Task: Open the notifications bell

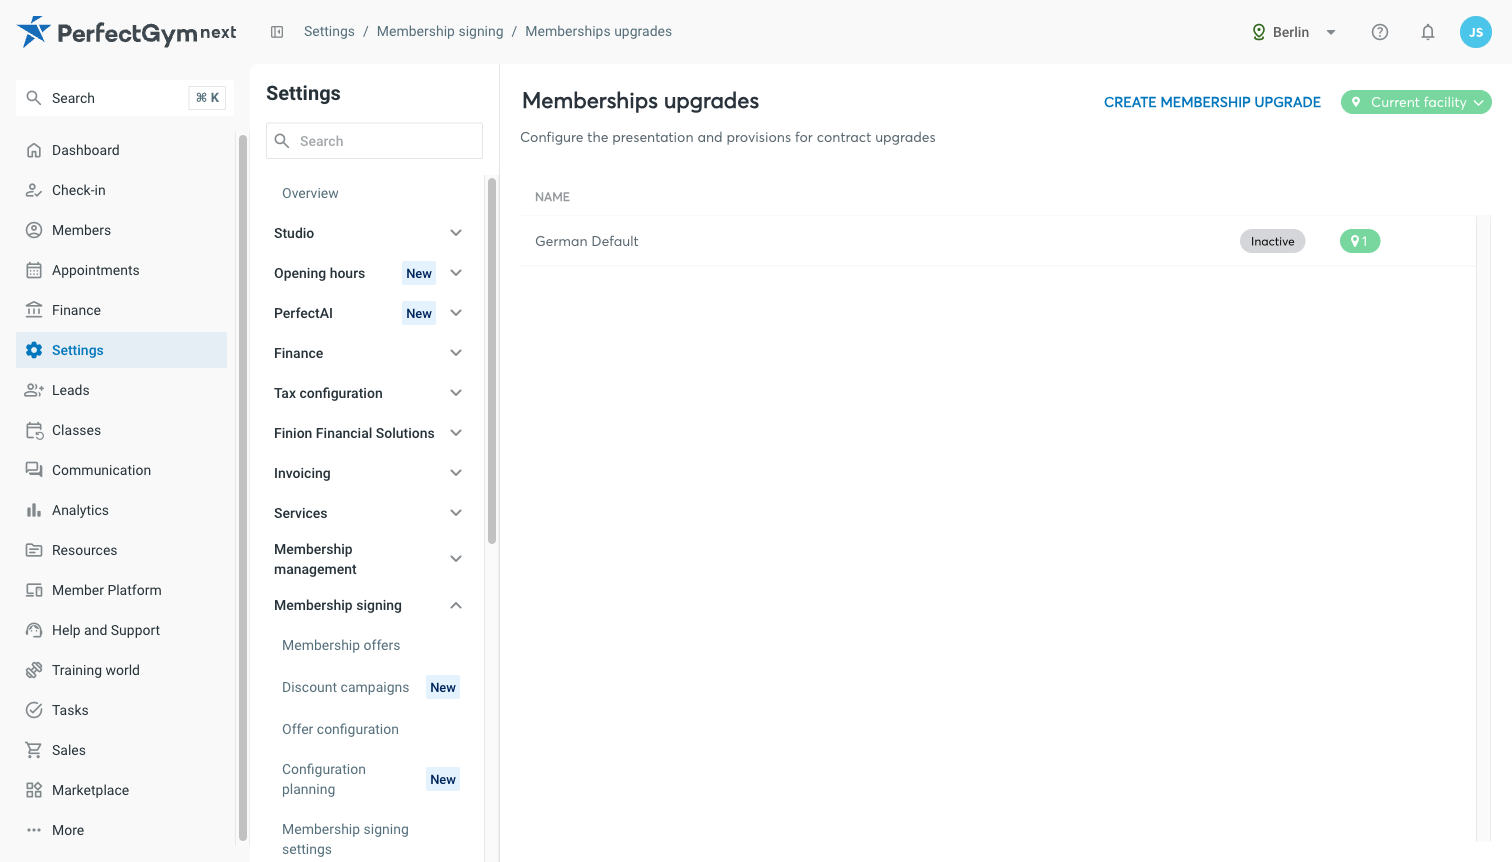Action: click(x=1428, y=32)
